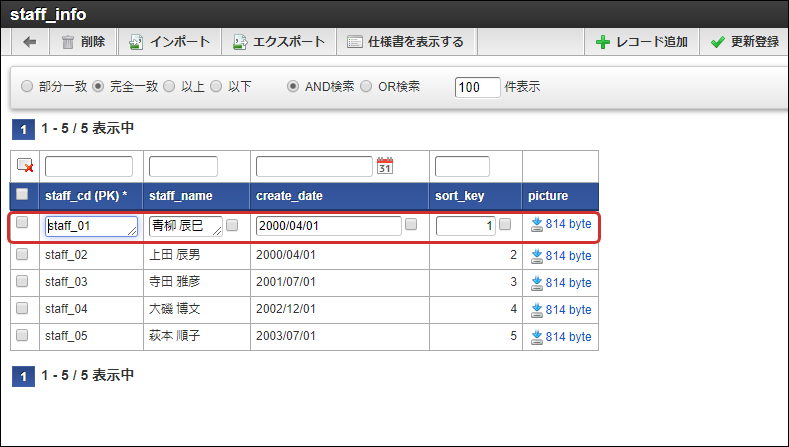789x447 pixels.
Task: Click the エクスポート toolbar button
Action: tap(279, 42)
